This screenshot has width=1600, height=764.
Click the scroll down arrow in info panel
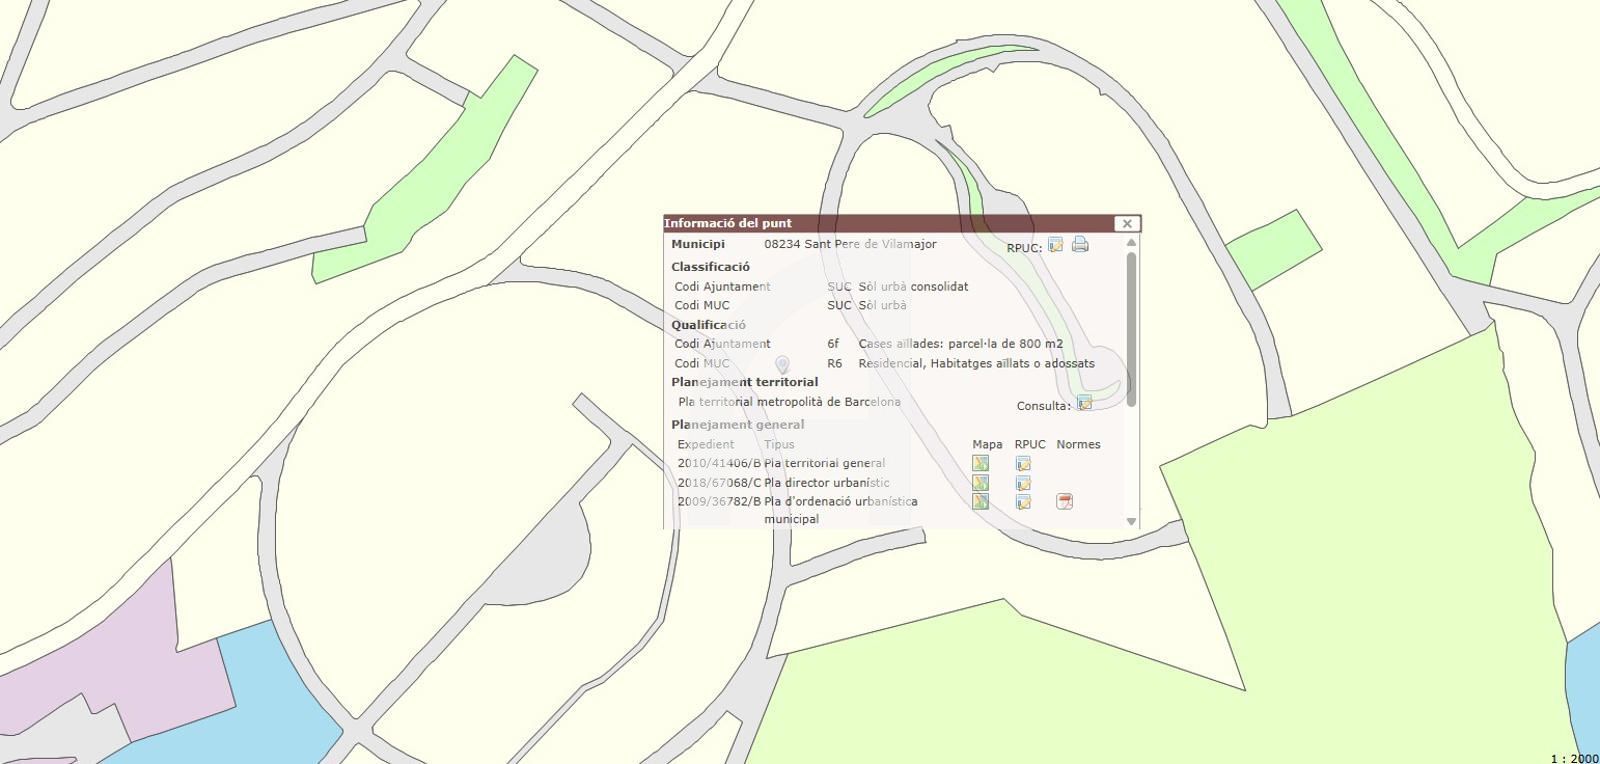1131,521
